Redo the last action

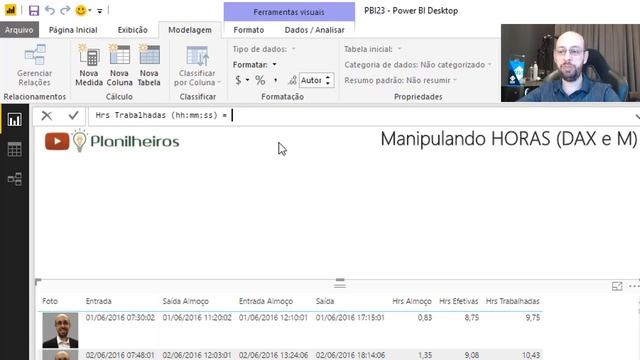point(65,10)
